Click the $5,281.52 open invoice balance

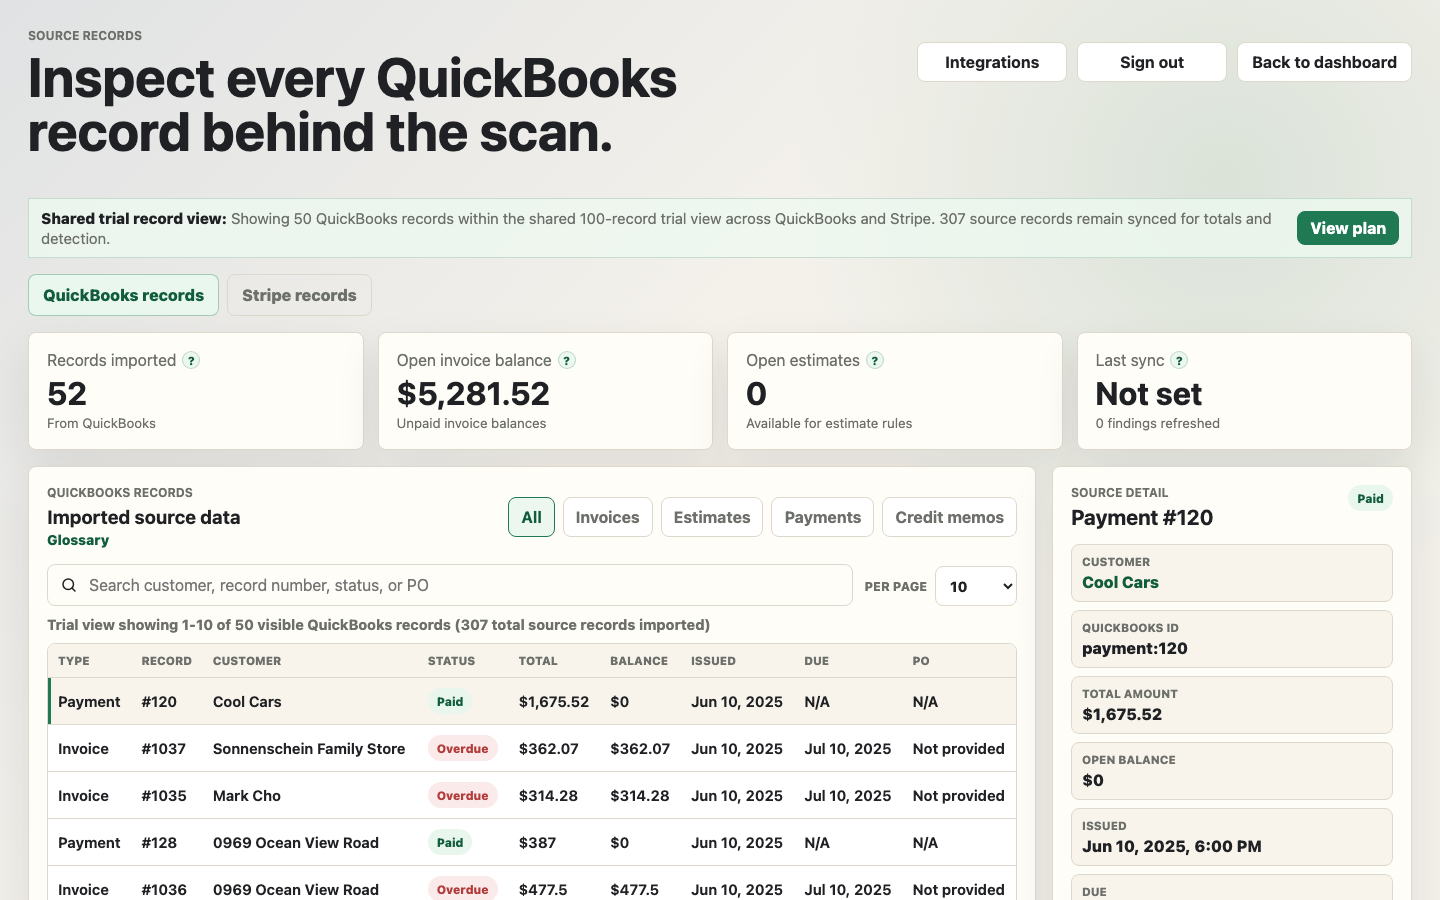[473, 394]
